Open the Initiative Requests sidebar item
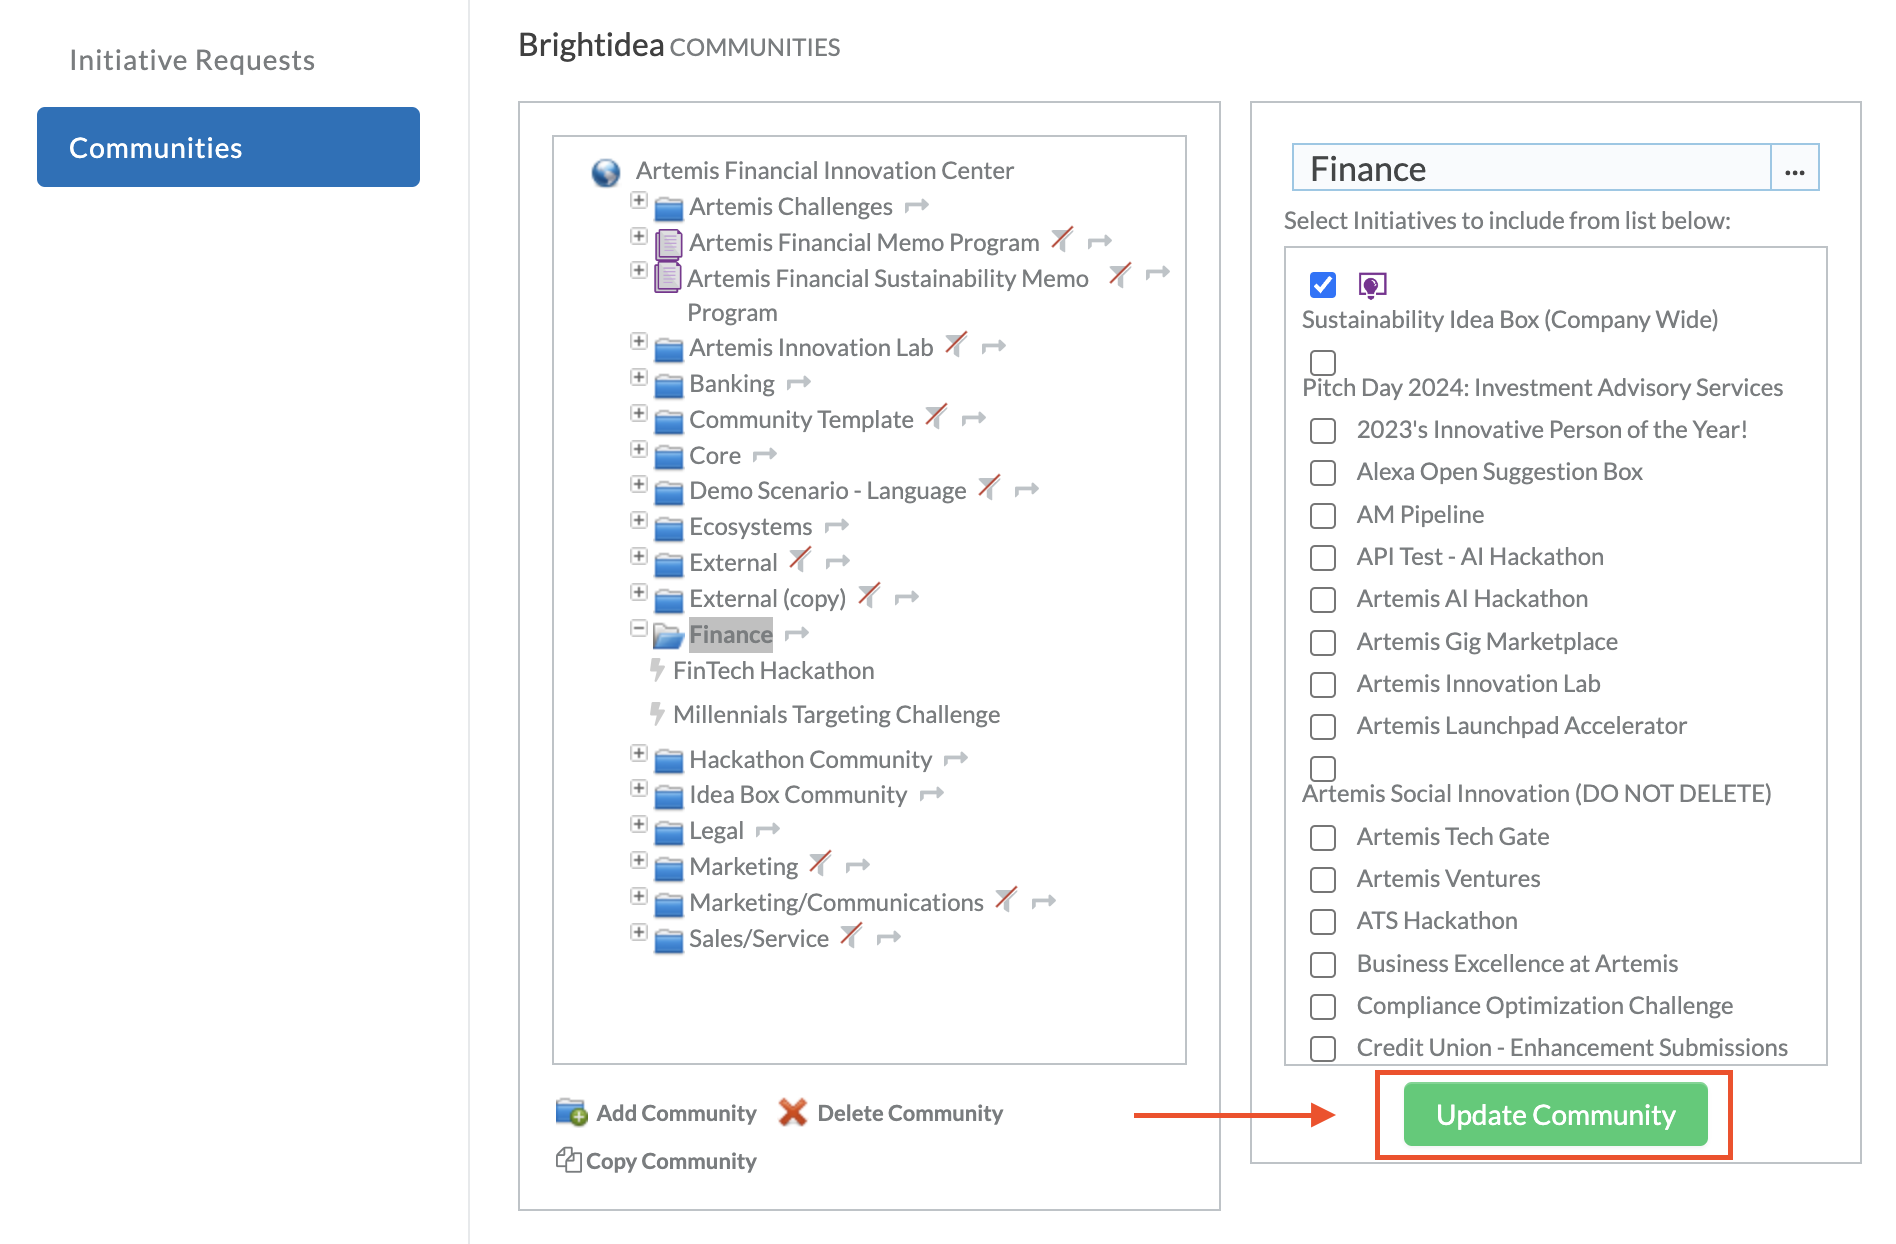 192,60
